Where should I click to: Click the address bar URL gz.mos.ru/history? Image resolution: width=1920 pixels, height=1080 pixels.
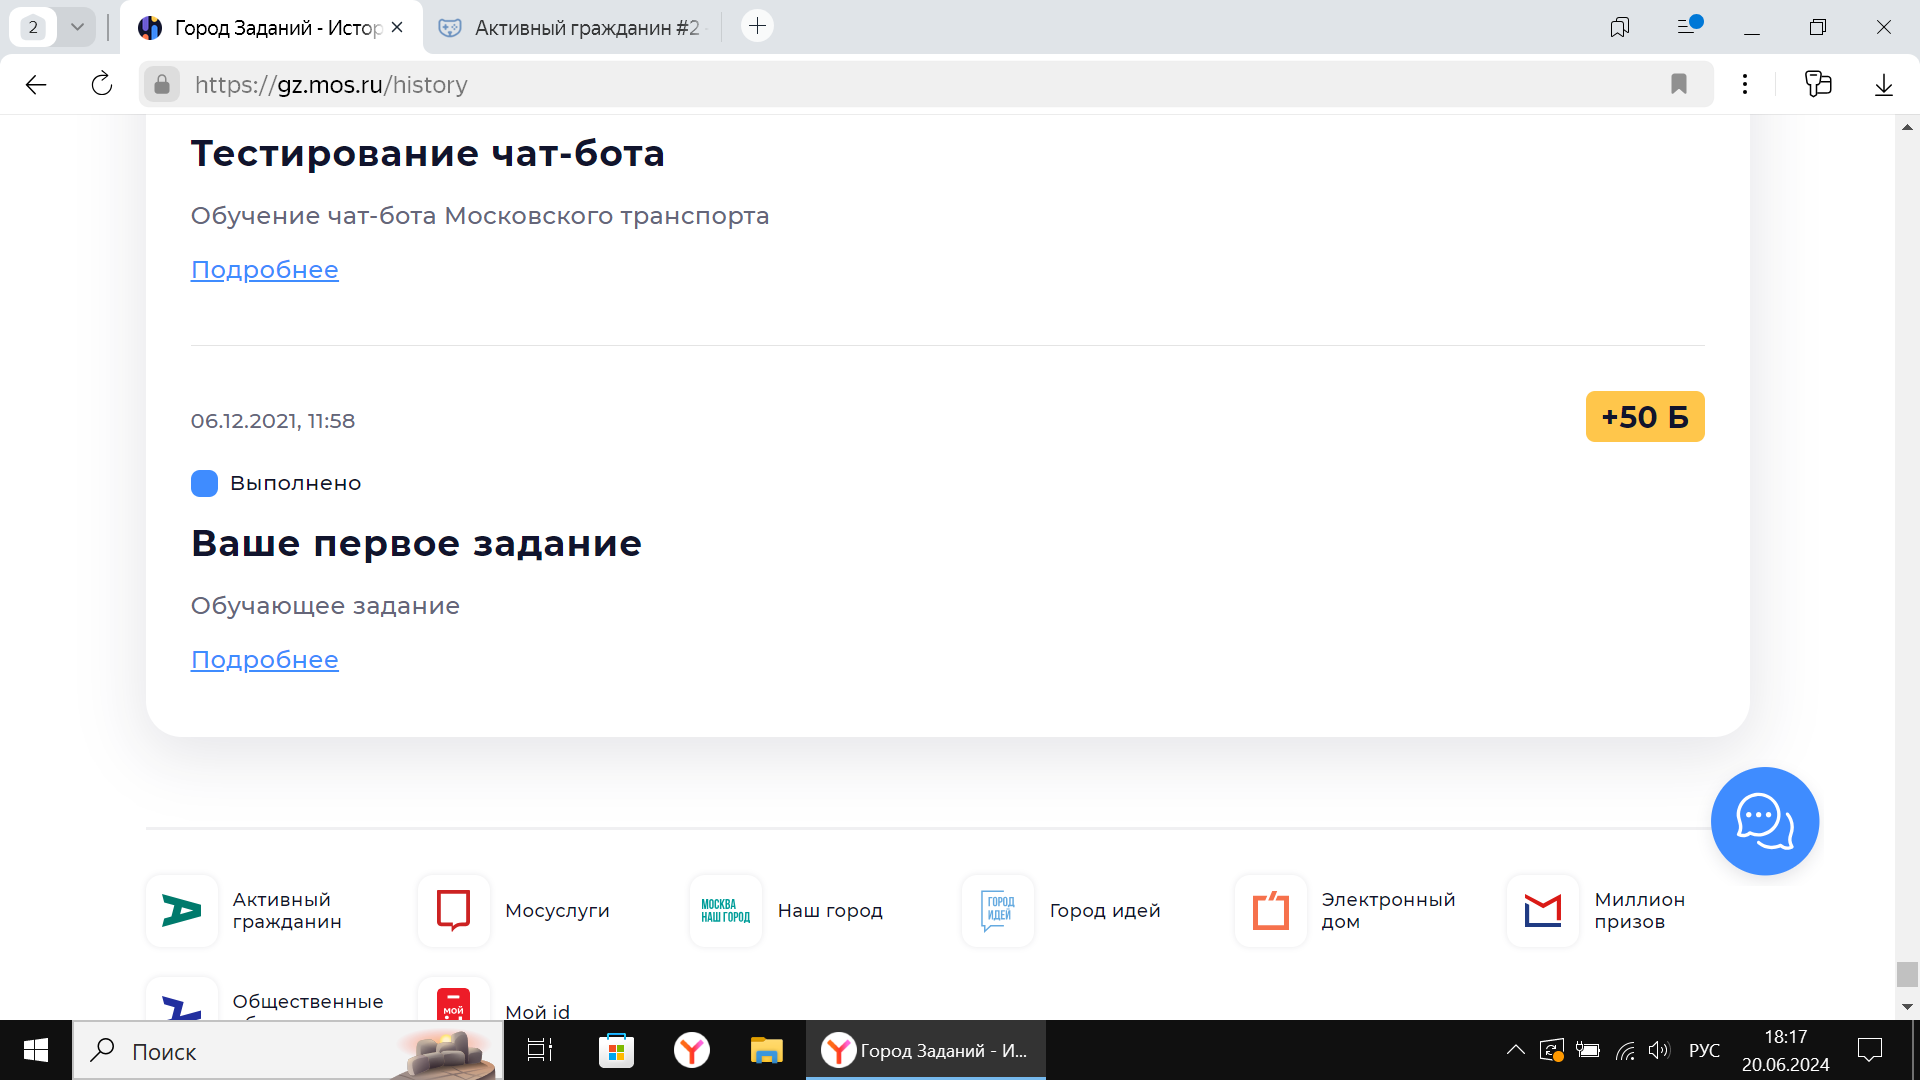click(331, 85)
